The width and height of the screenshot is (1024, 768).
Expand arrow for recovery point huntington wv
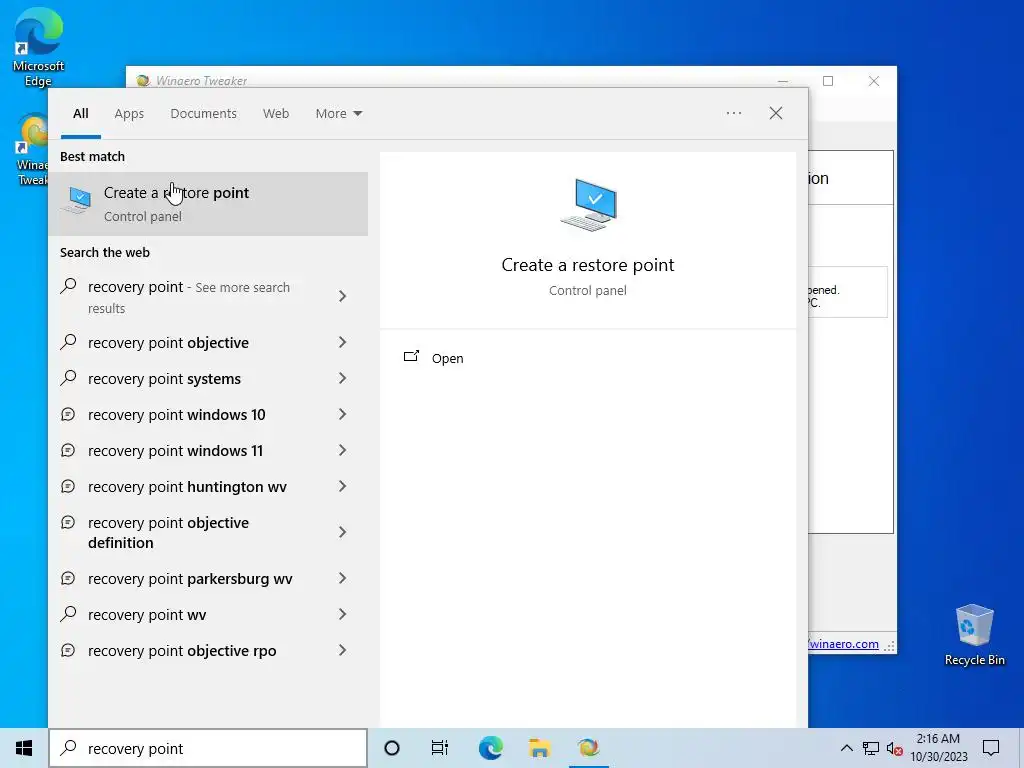pyautogui.click(x=342, y=486)
